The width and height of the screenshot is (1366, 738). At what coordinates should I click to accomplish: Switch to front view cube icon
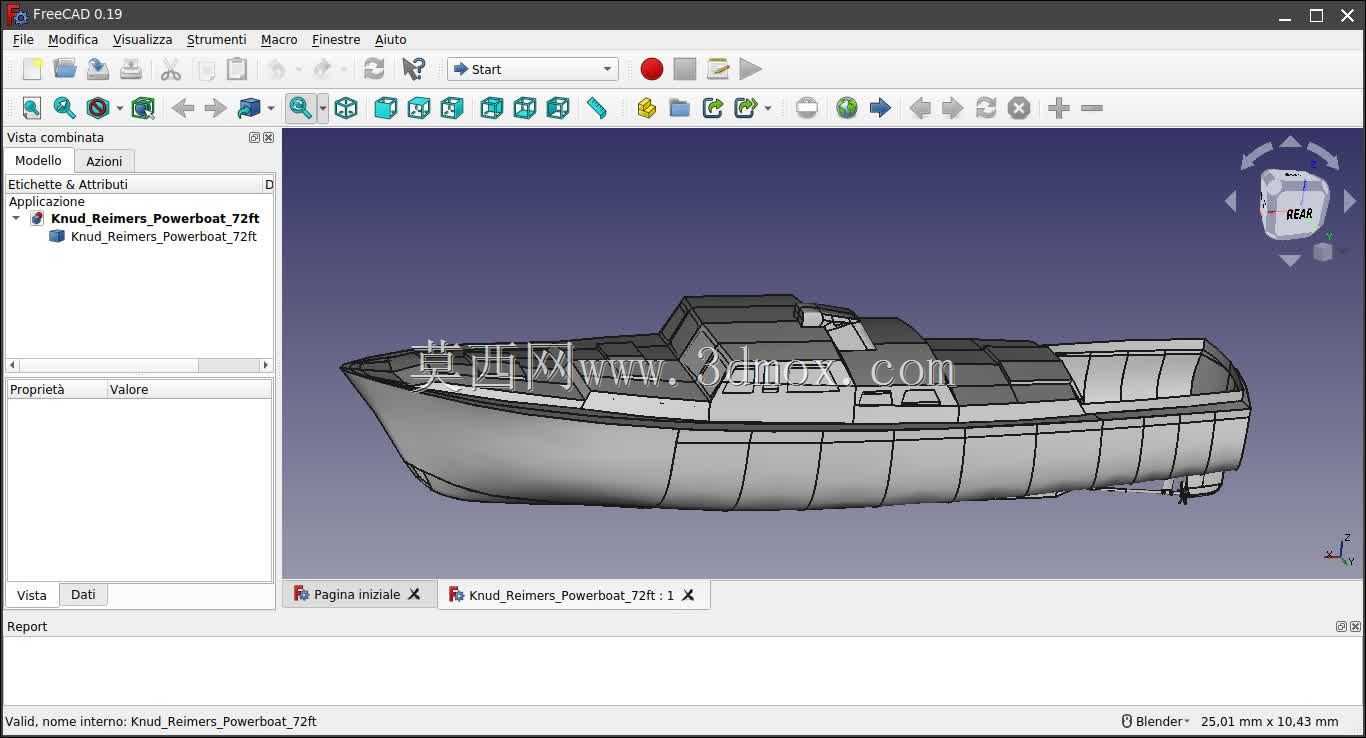[386, 108]
